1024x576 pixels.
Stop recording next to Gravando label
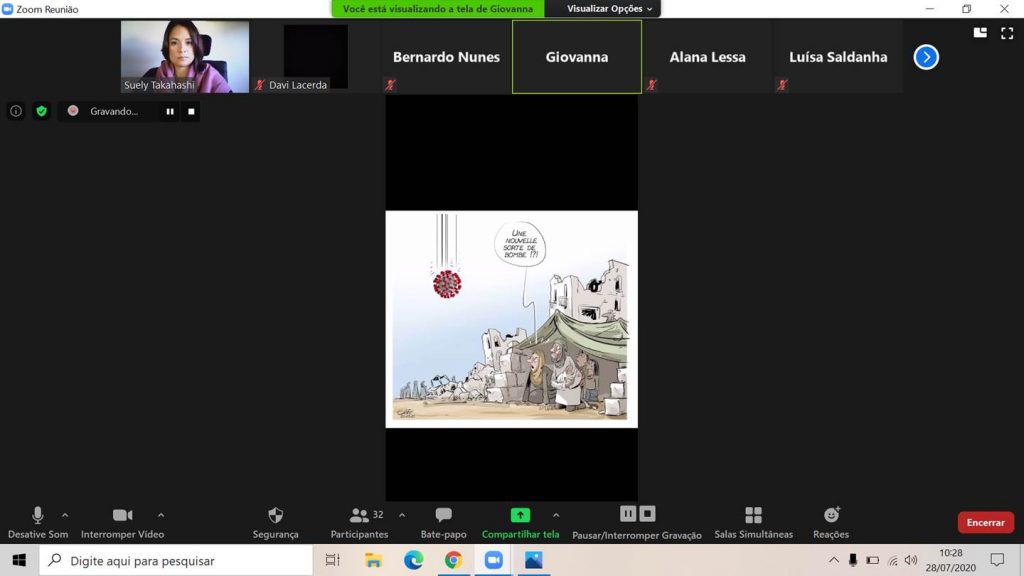click(x=191, y=112)
